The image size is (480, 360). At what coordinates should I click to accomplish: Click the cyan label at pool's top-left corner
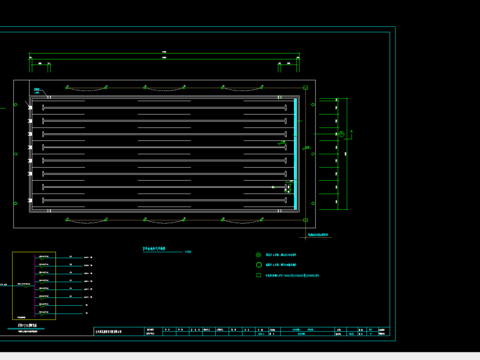coord(37,90)
